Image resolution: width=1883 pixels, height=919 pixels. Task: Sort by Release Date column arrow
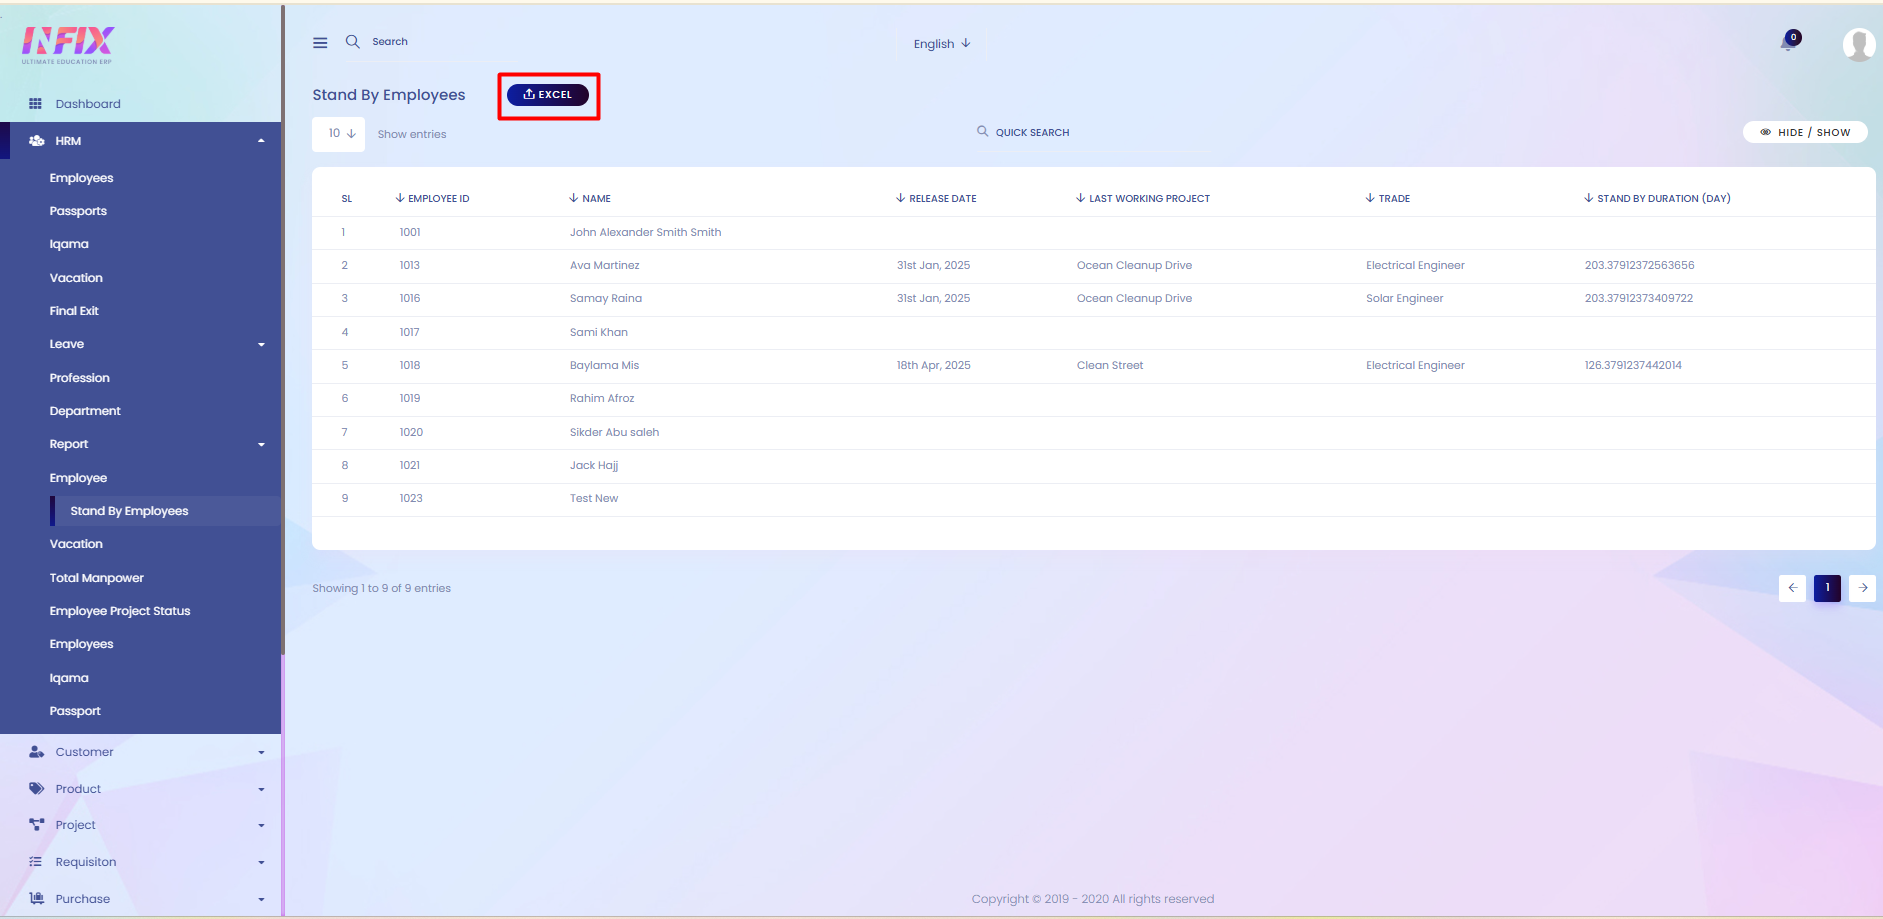click(x=901, y=198)
